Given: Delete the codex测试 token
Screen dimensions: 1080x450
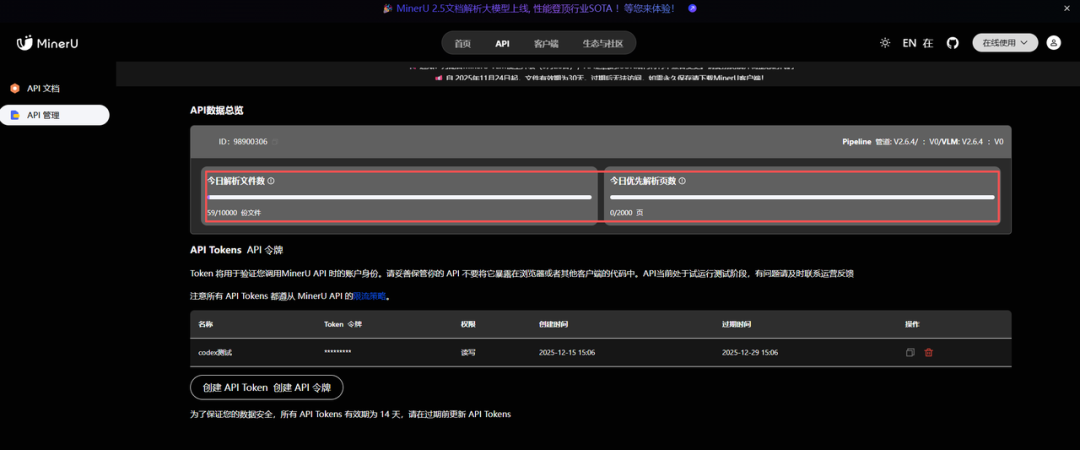Looking at the screenshot, I should (928, 352).
